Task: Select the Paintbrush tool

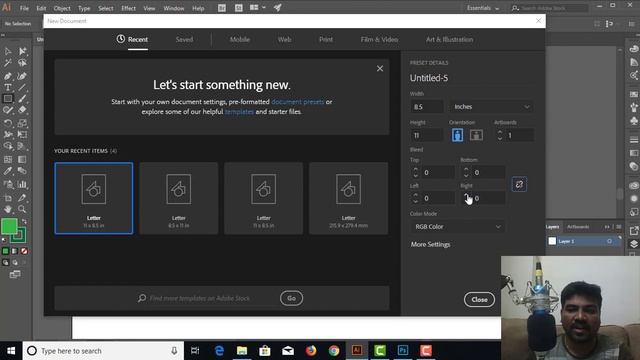Action: 22,98
